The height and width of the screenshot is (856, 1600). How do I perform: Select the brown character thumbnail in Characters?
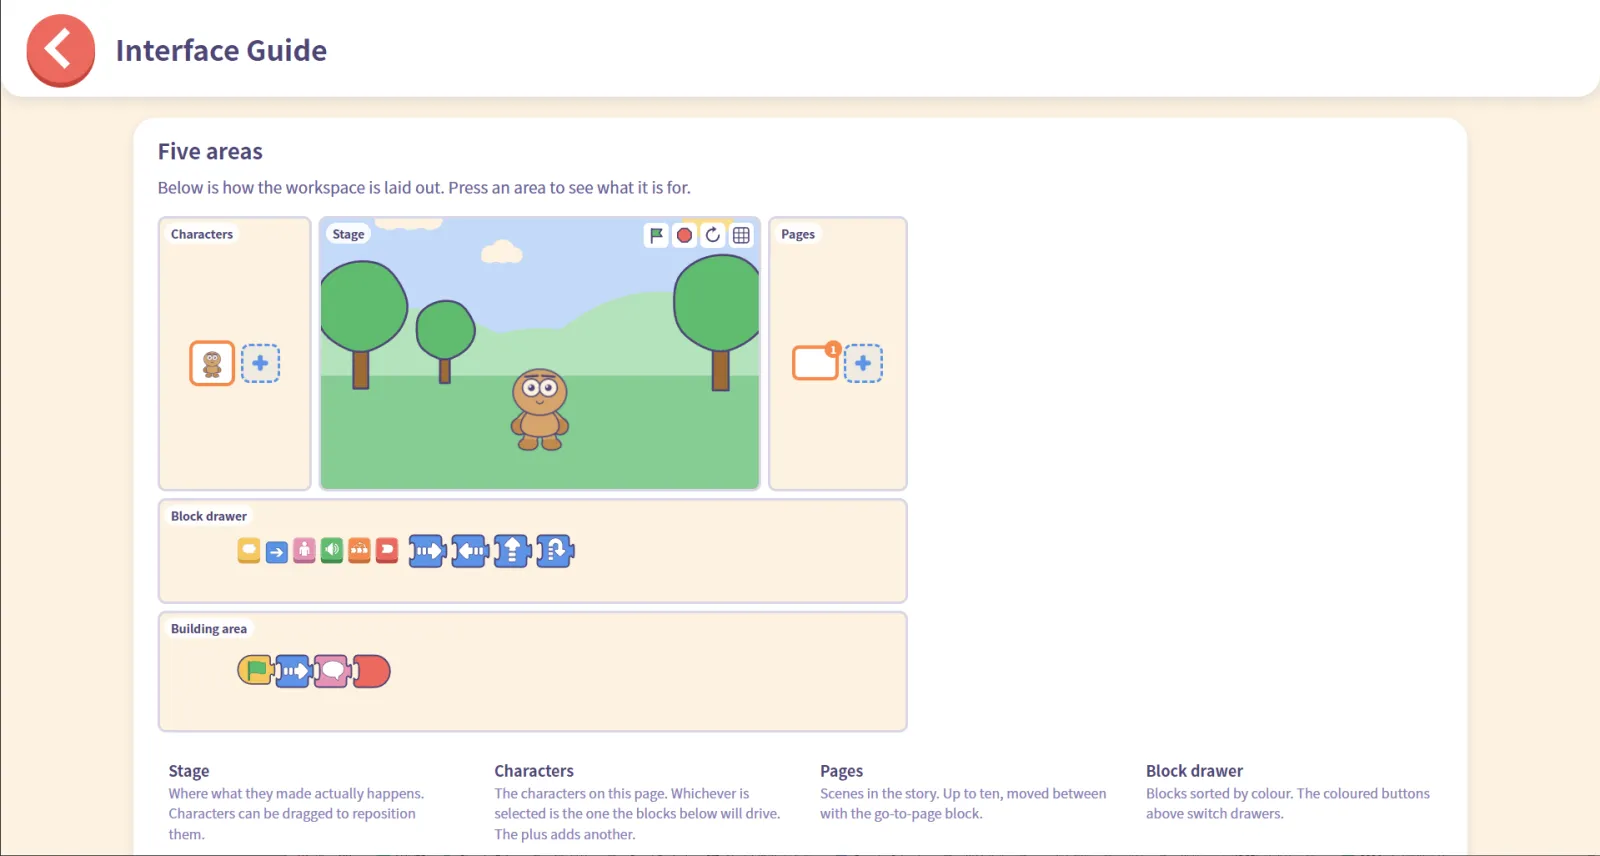(x=212, y=363)
